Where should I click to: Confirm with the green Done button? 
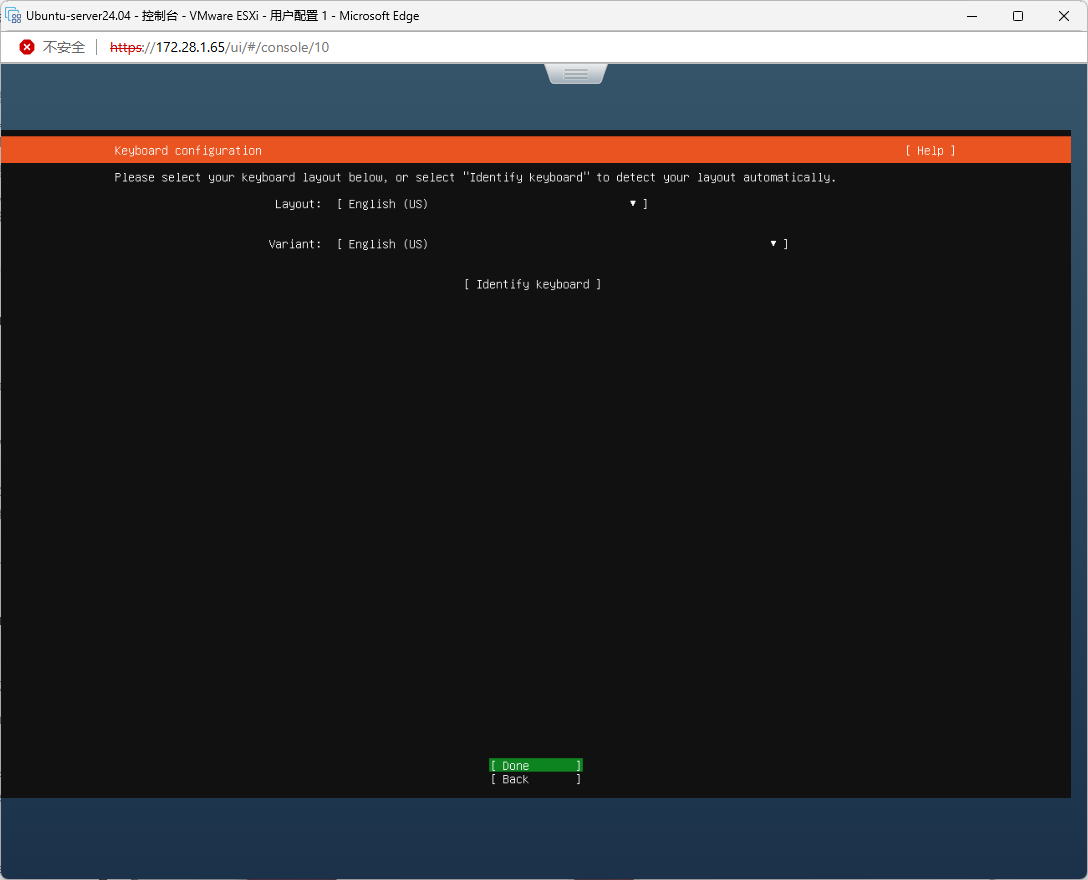(x=535, y=766)
